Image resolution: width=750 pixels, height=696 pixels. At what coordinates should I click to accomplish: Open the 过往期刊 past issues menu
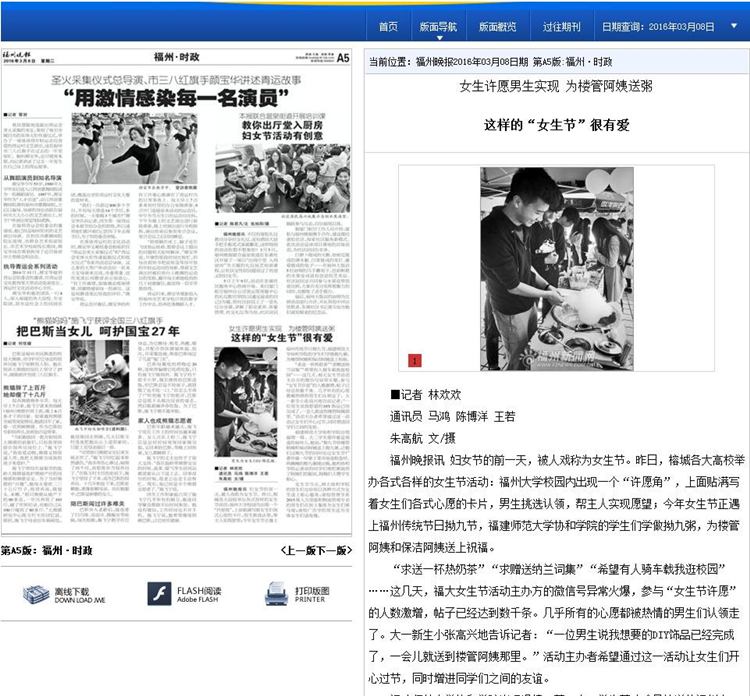pos(562,27)
